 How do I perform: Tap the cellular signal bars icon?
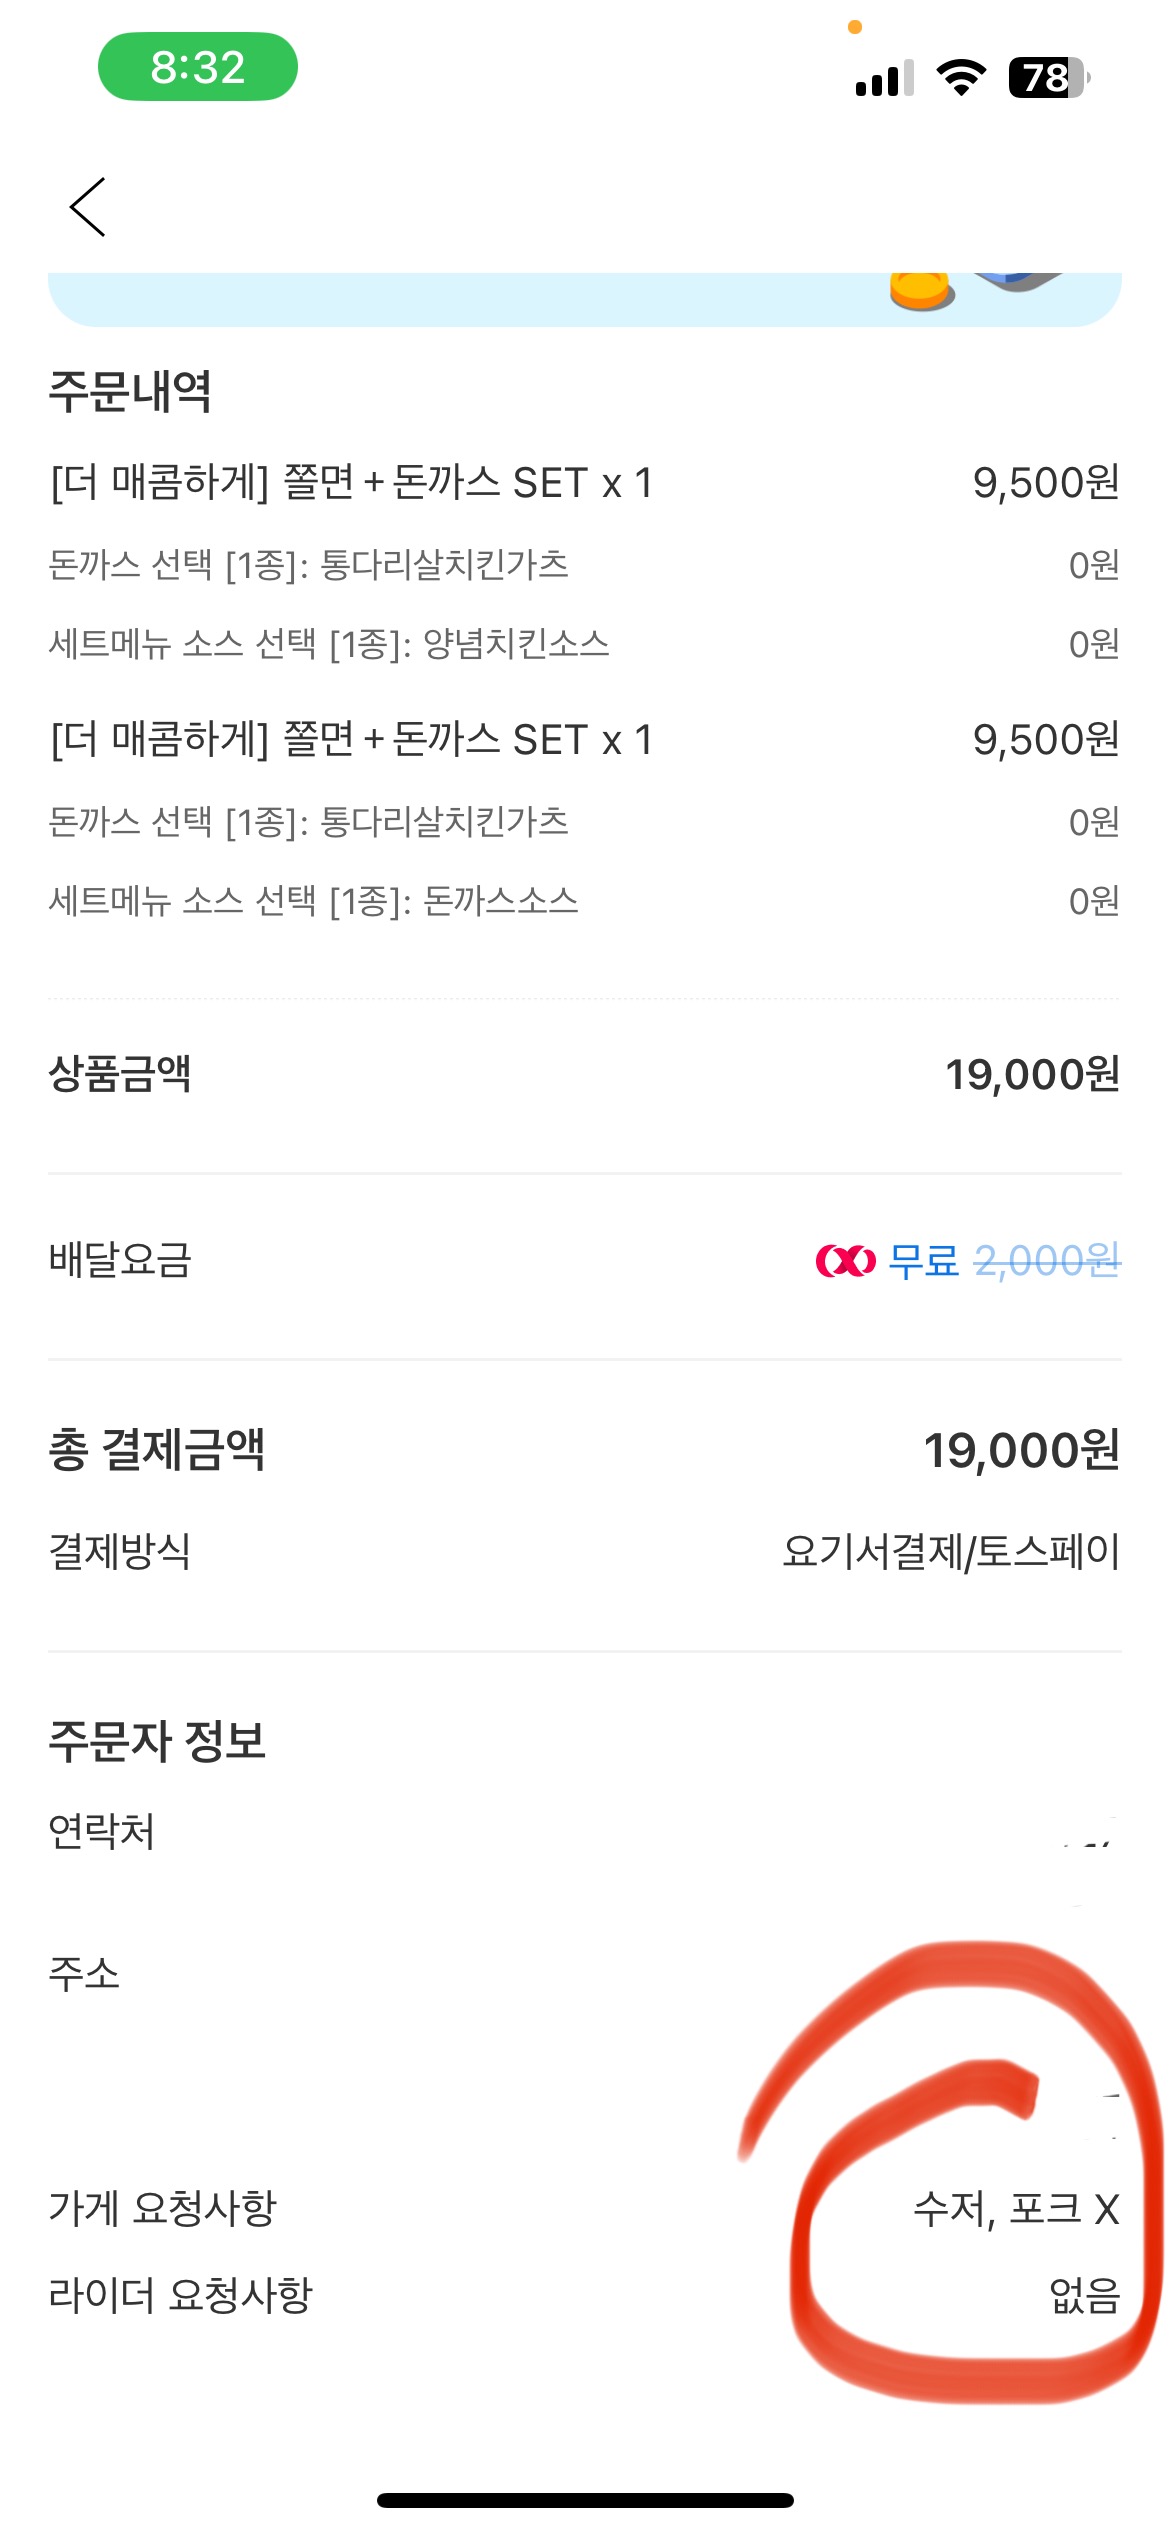[884, 78]
